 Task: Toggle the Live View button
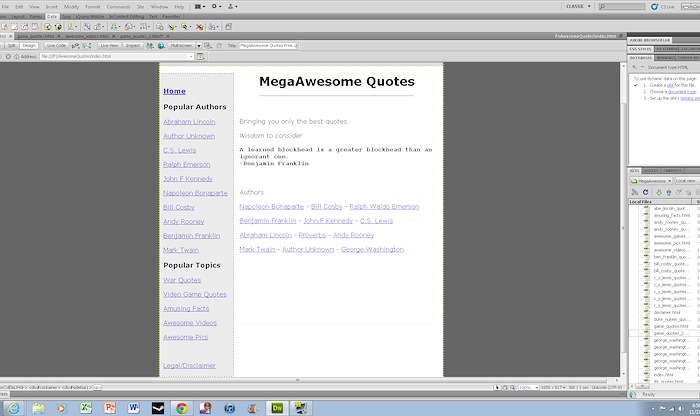point(109,46)
